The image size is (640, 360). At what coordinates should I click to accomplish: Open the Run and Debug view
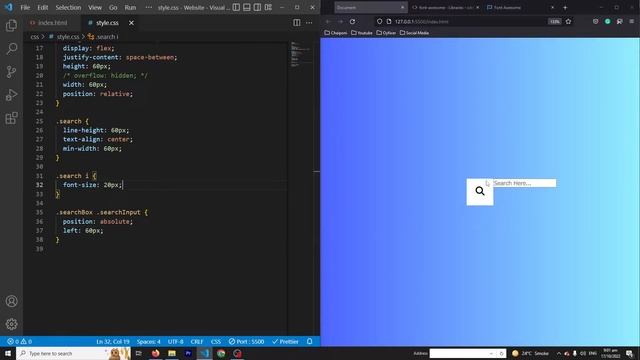coord(11,95)
